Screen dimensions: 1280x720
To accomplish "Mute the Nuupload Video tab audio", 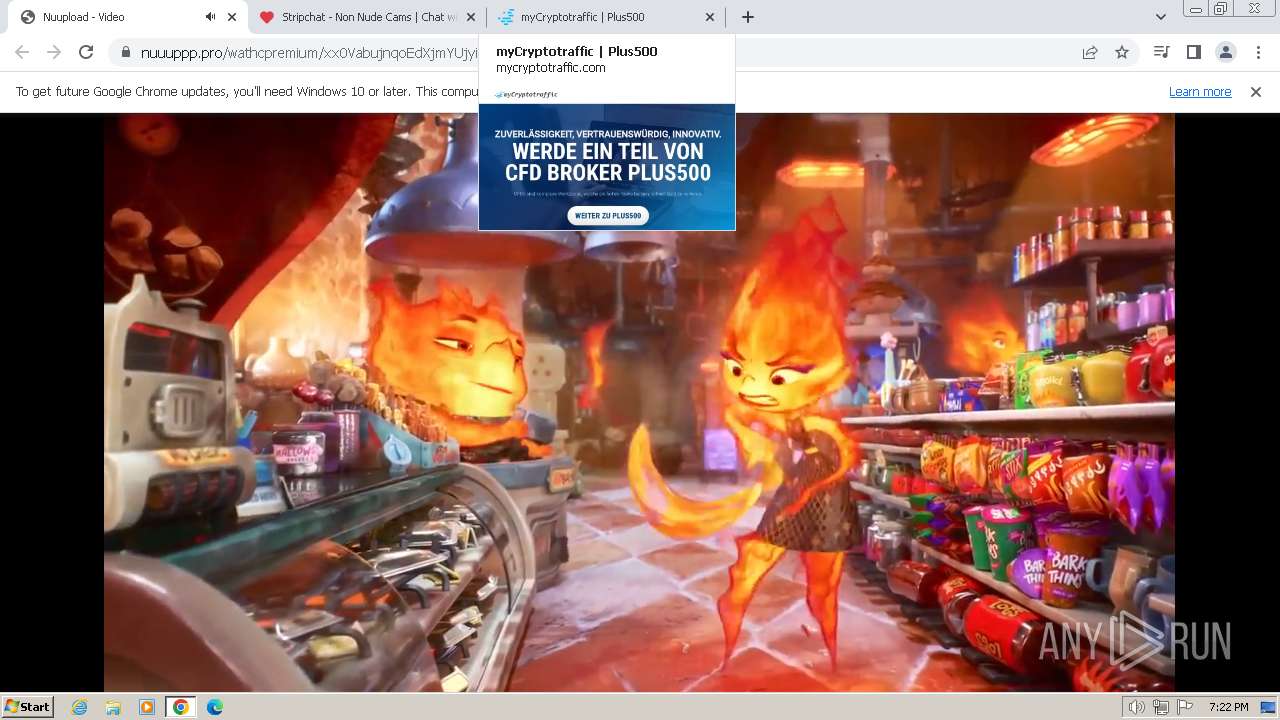I will 210,17.
